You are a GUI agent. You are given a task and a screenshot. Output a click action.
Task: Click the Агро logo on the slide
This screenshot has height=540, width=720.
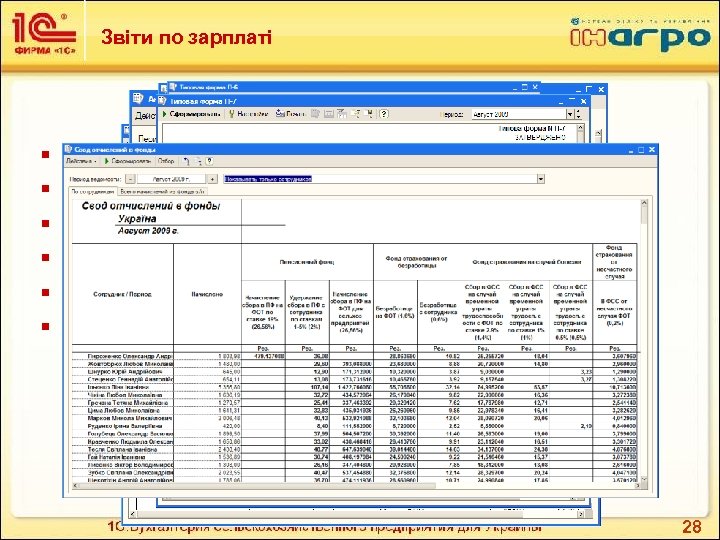[640, 35]
